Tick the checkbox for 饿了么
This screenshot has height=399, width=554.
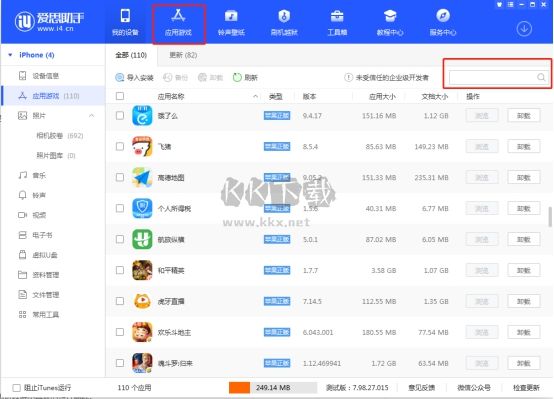120,116
